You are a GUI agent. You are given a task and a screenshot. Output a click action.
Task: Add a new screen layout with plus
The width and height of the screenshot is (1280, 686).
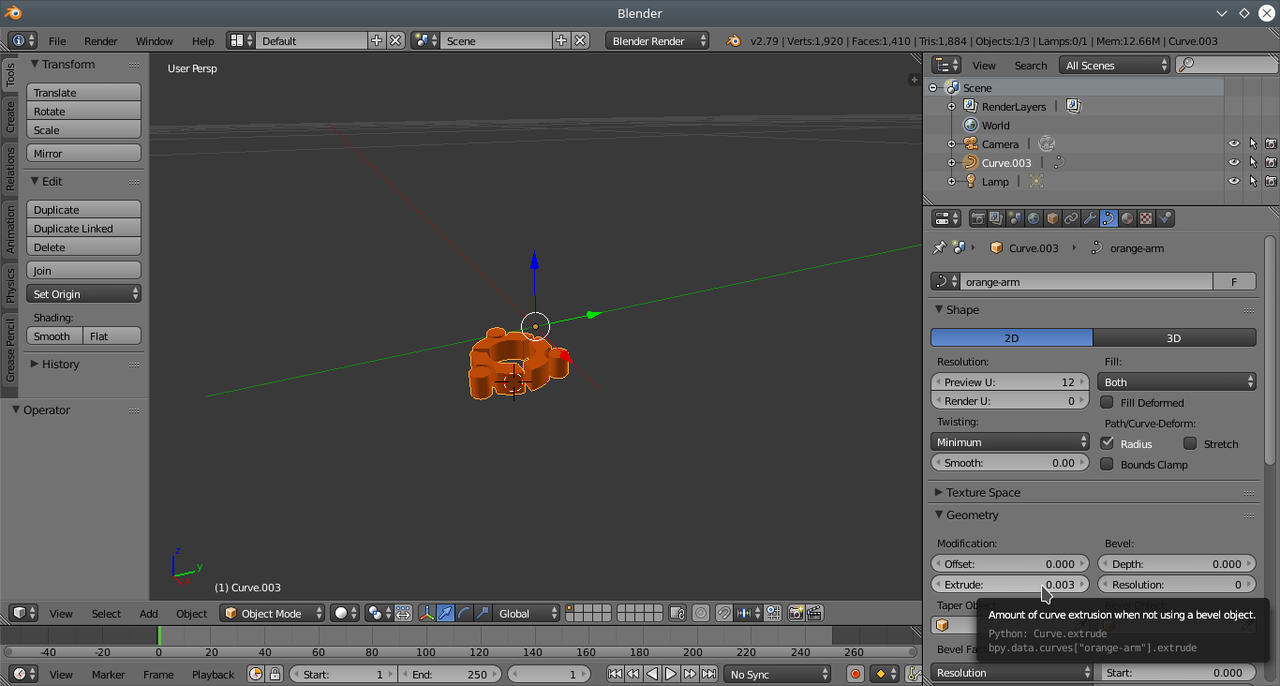(x=377, y=41)
